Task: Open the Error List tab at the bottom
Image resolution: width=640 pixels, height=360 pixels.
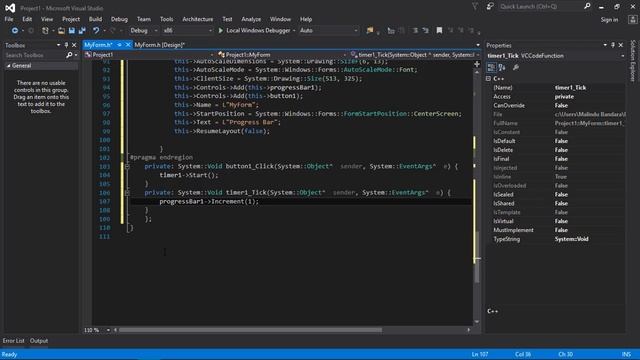Action: 13,341
